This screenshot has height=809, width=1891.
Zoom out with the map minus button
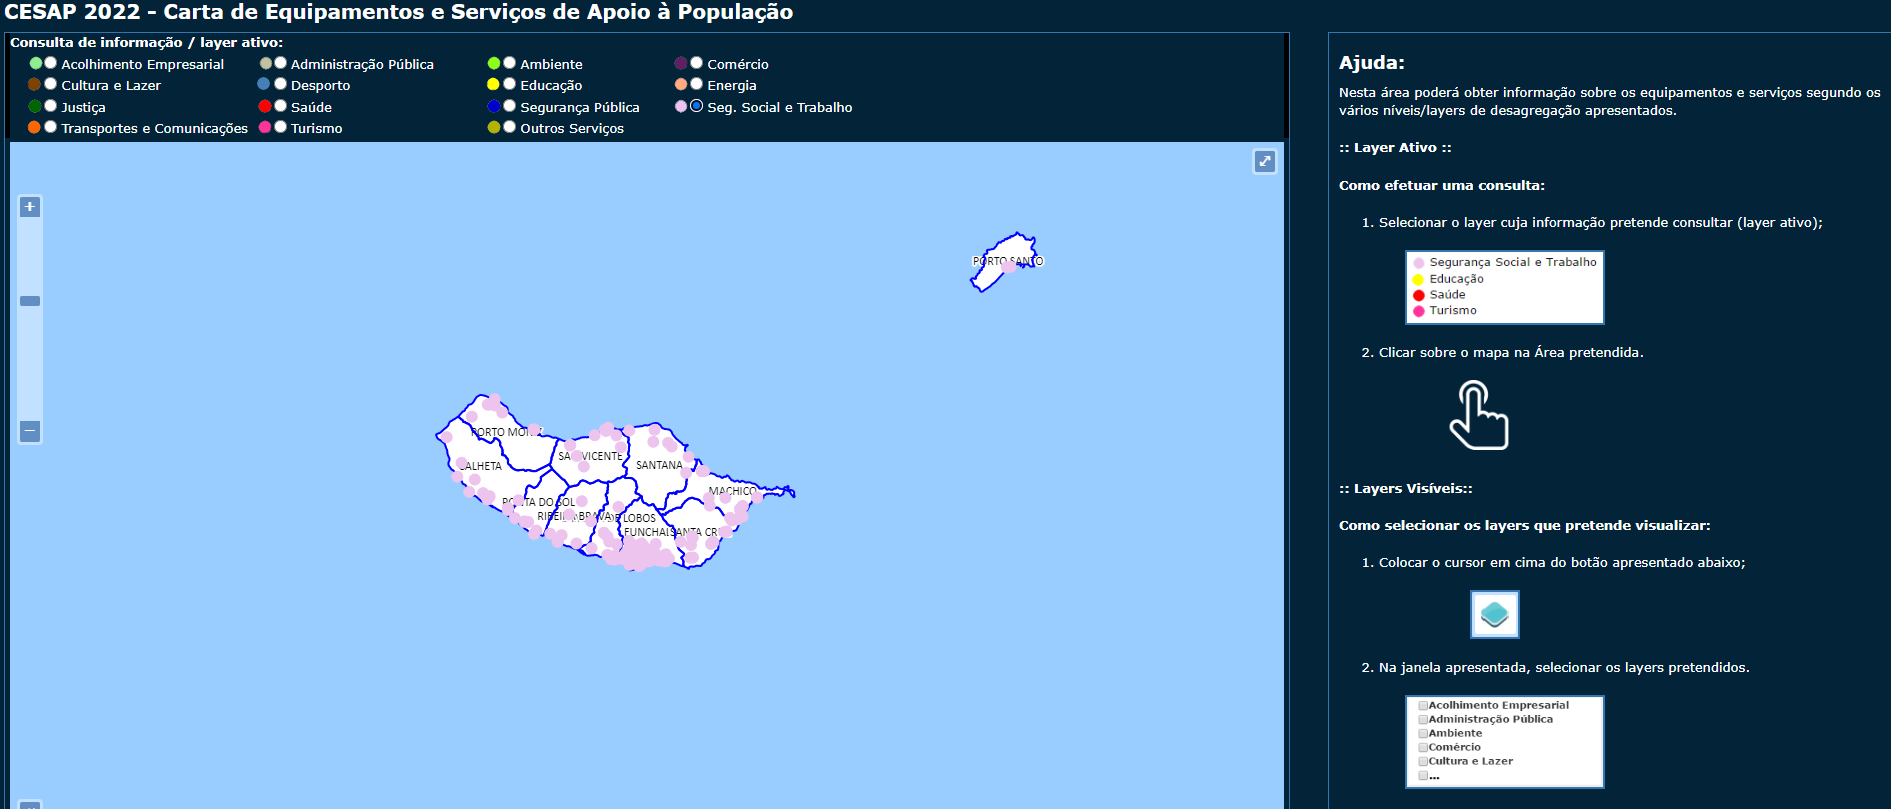tap(30, 431)
